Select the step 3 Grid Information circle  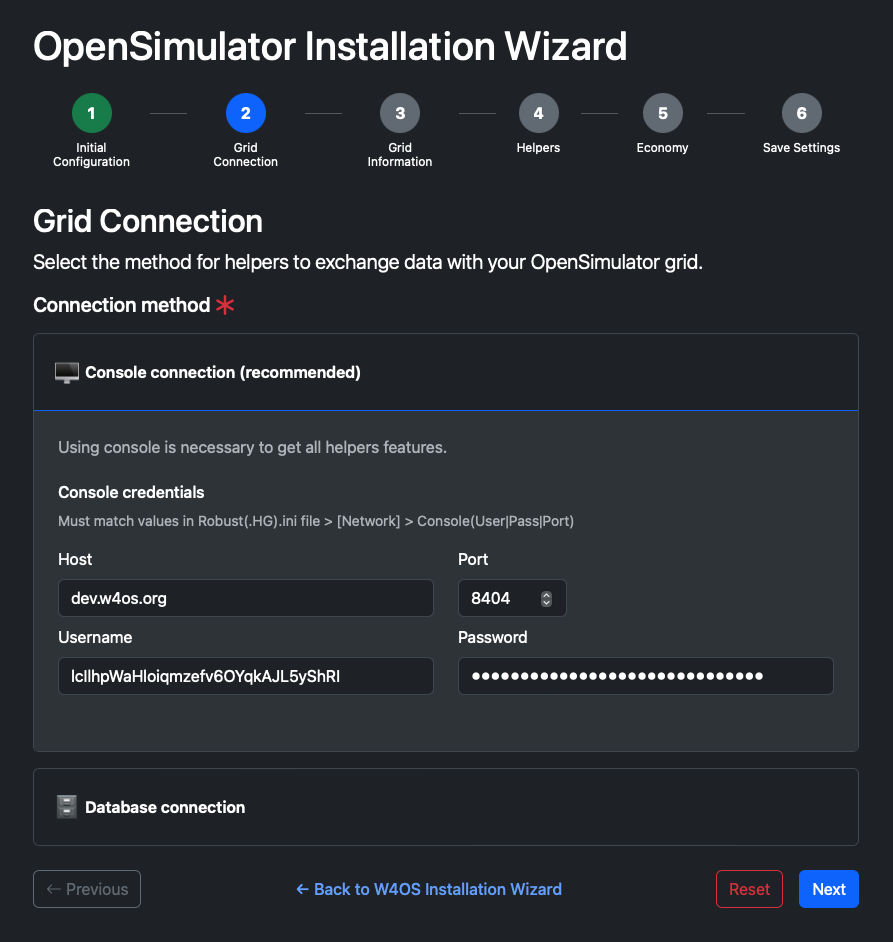point(400,113)
